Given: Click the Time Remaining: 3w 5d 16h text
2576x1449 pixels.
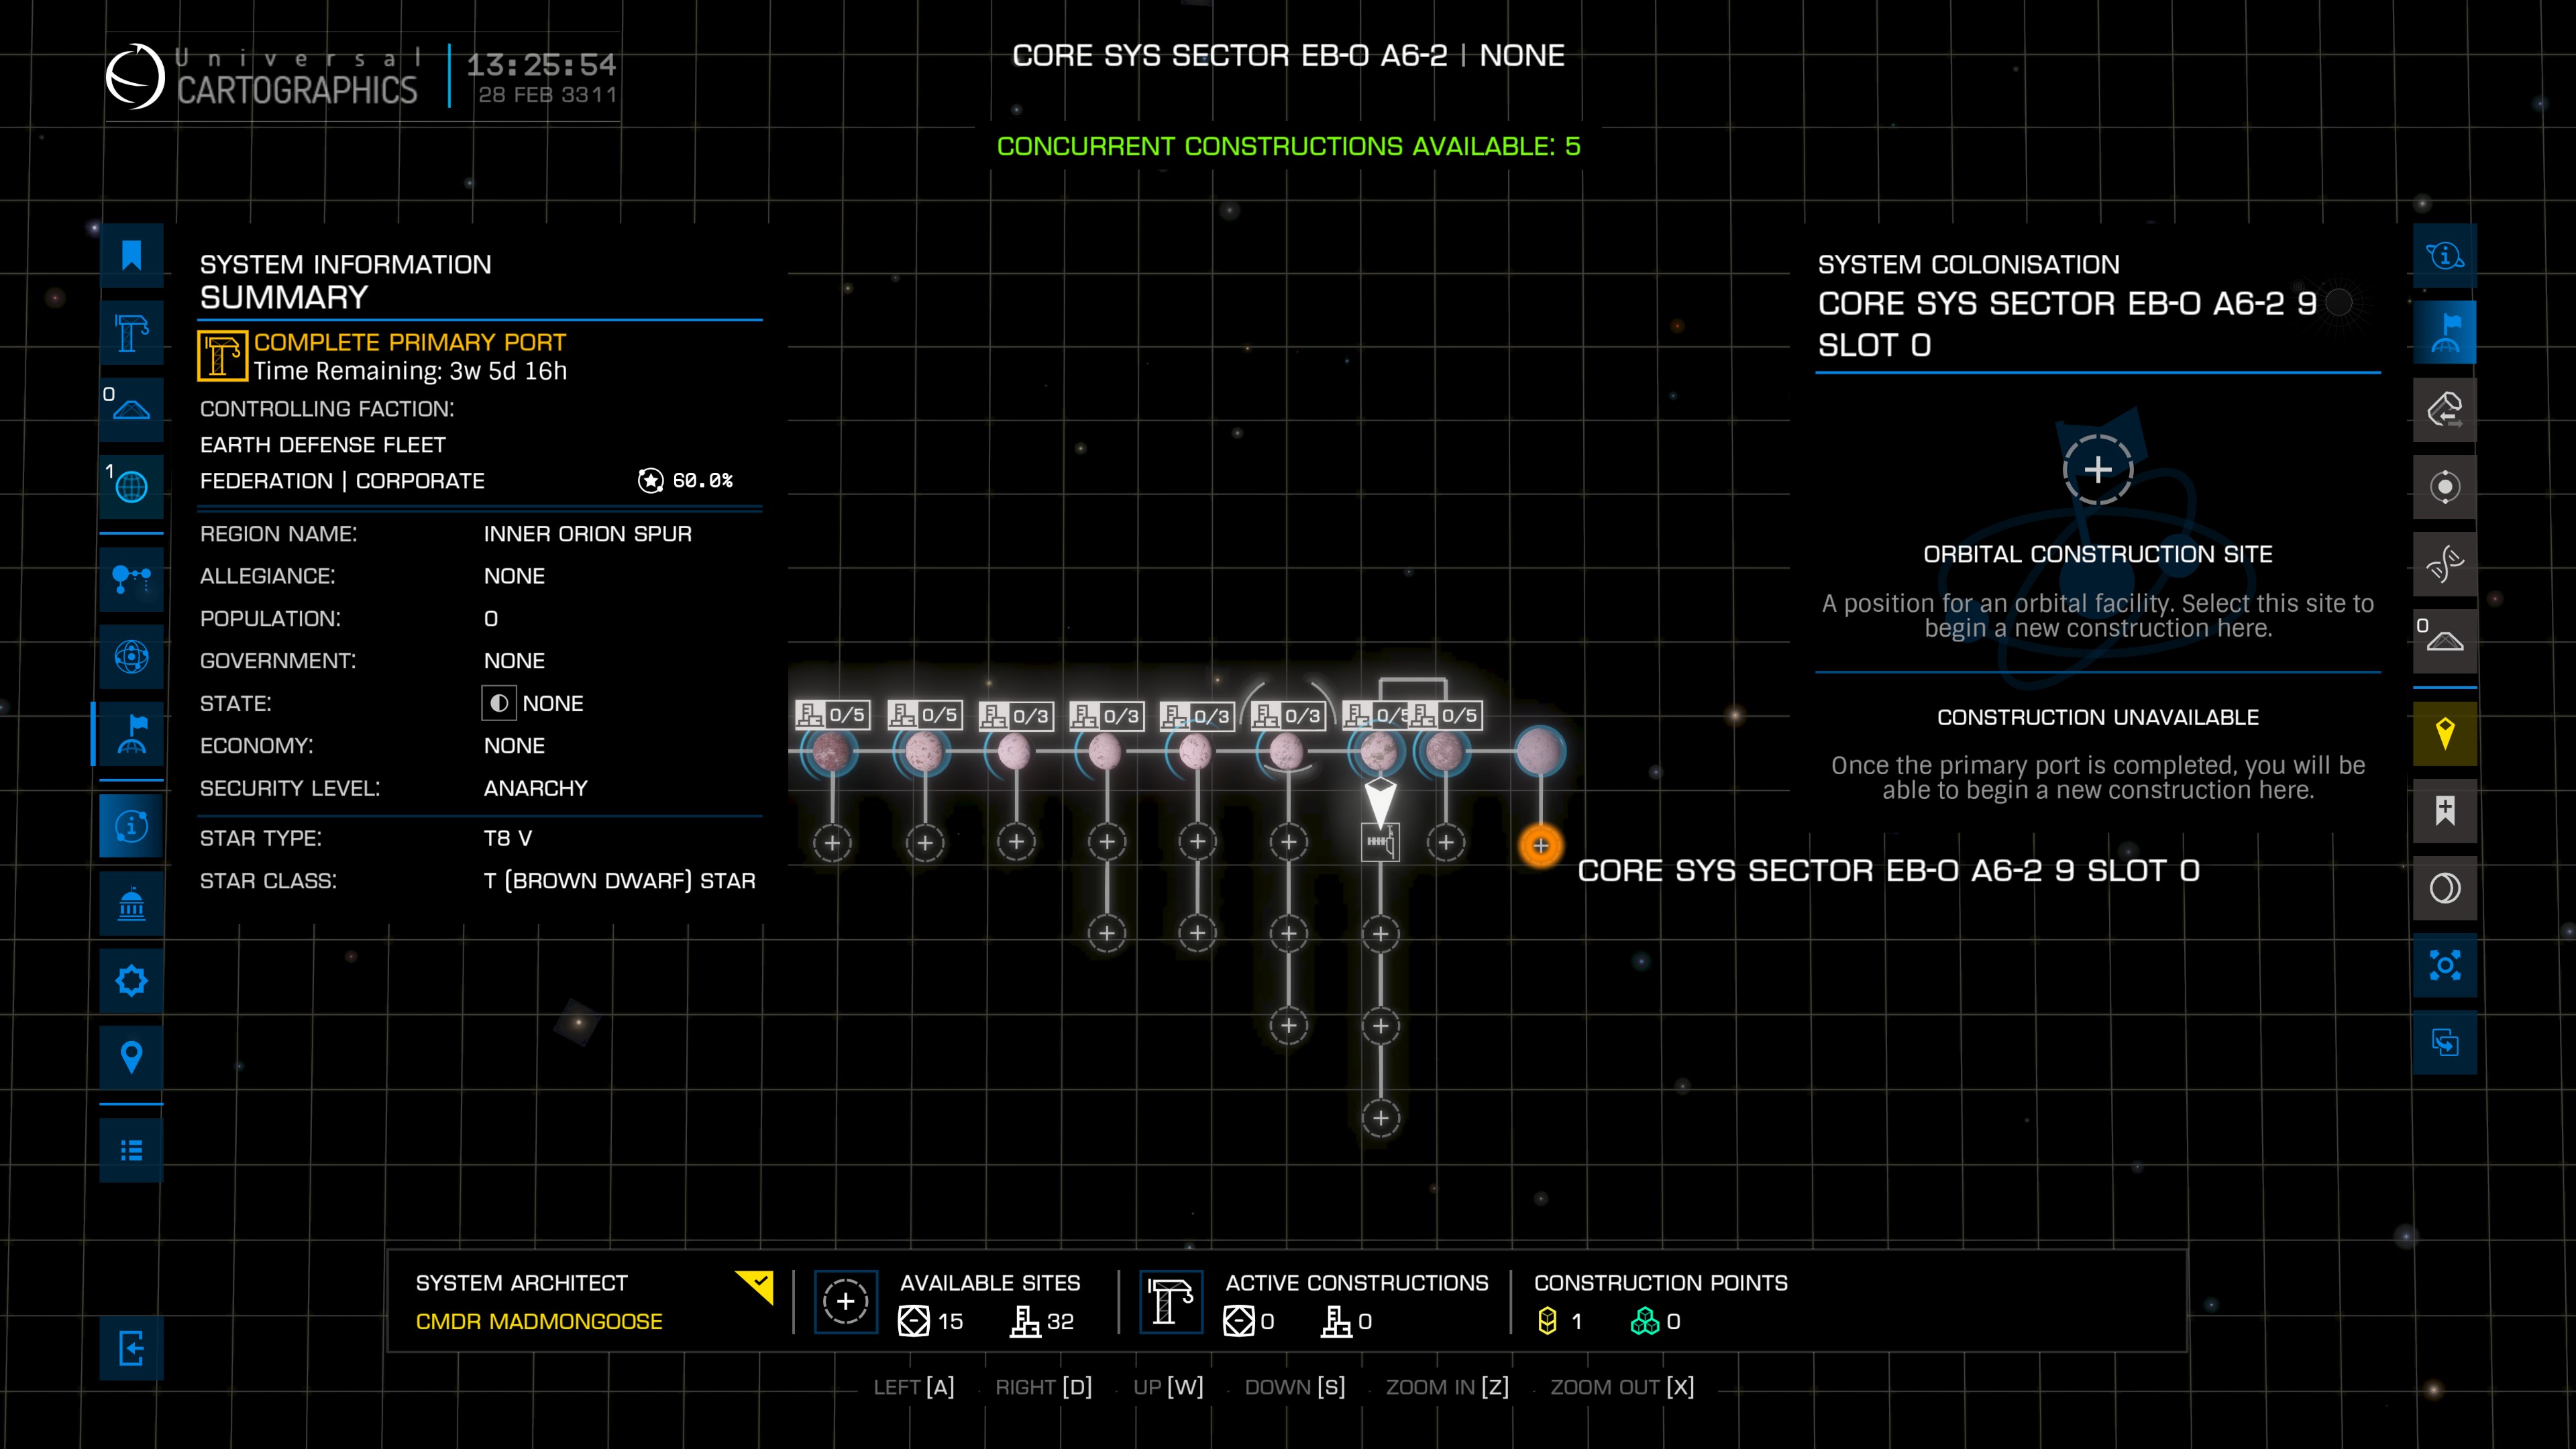Looking at the screenshot, I should point(410,371).
